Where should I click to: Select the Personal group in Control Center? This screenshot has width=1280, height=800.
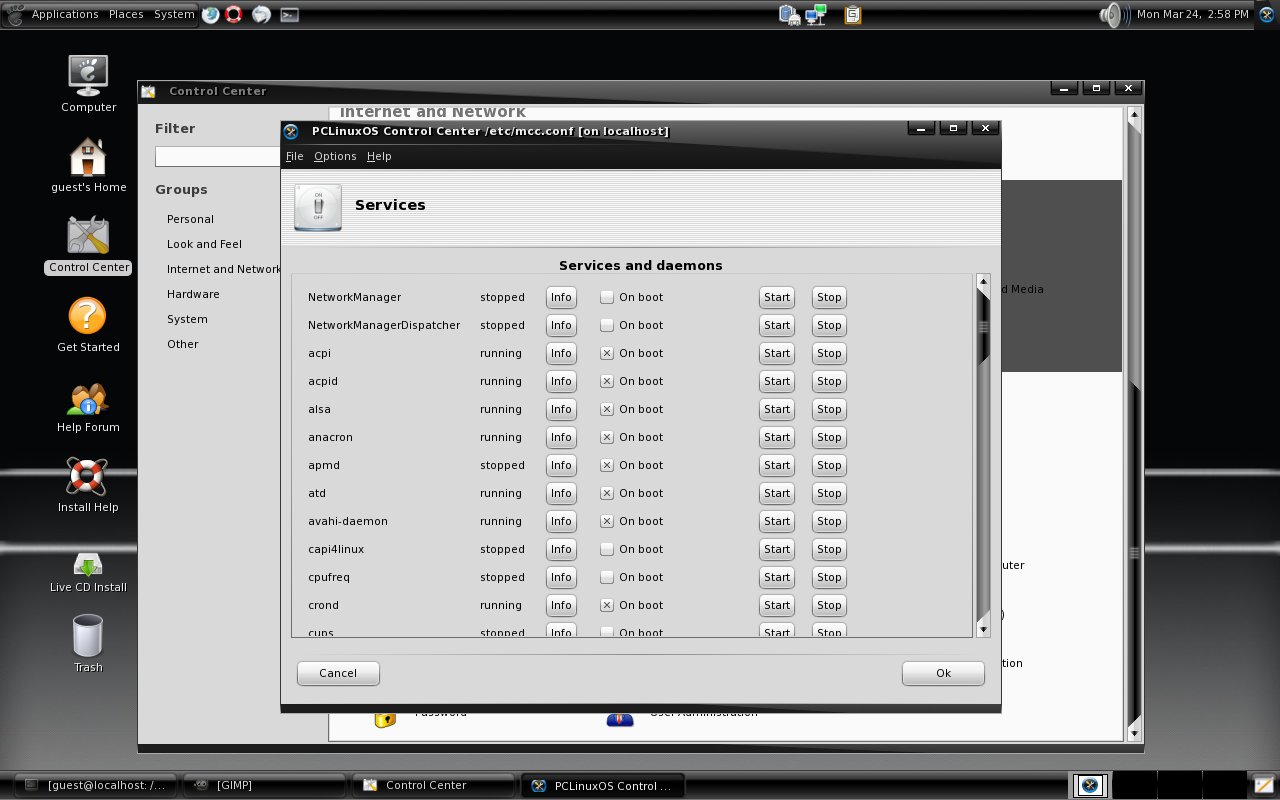[x=190, y=219]
